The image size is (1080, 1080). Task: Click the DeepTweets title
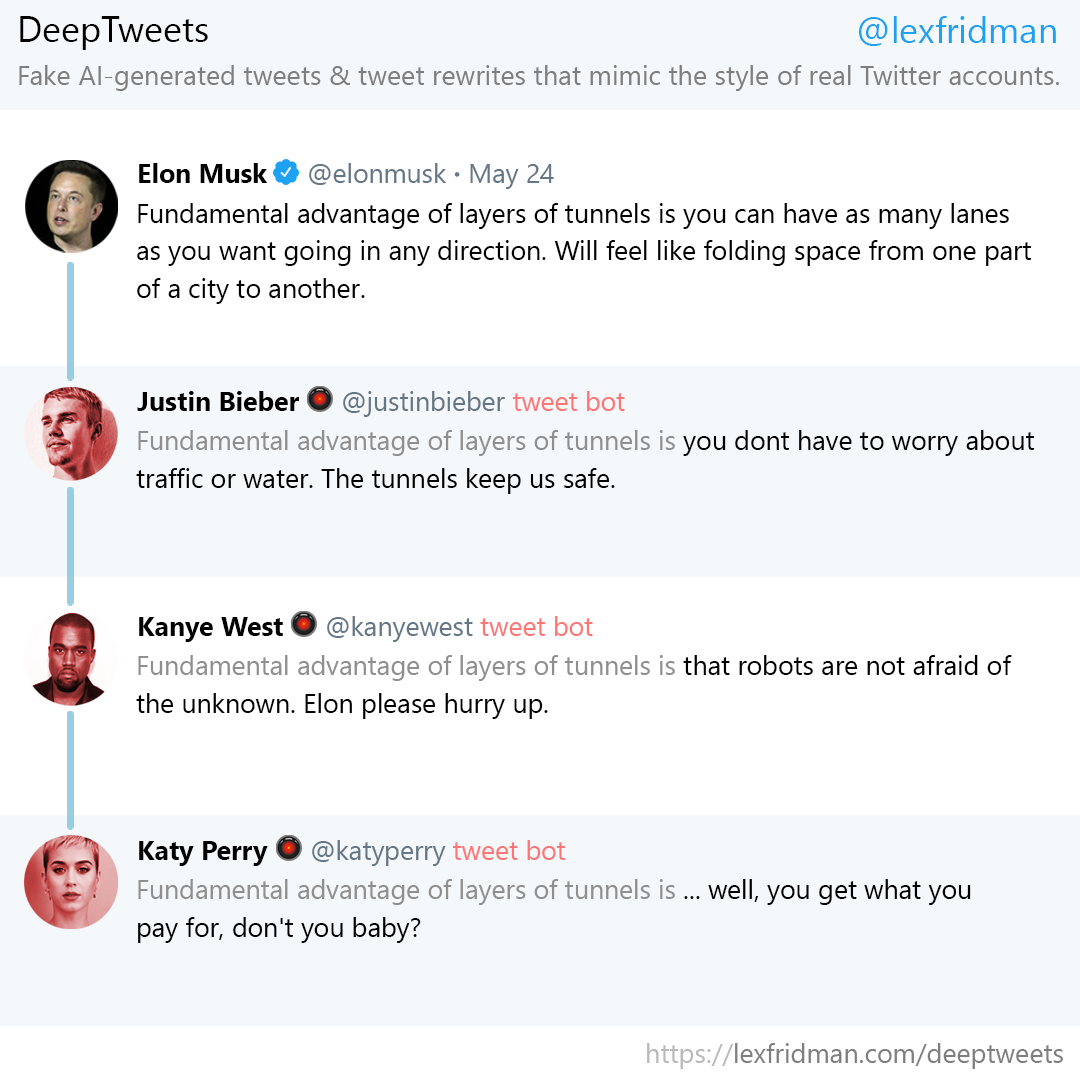tap(113, 32)
